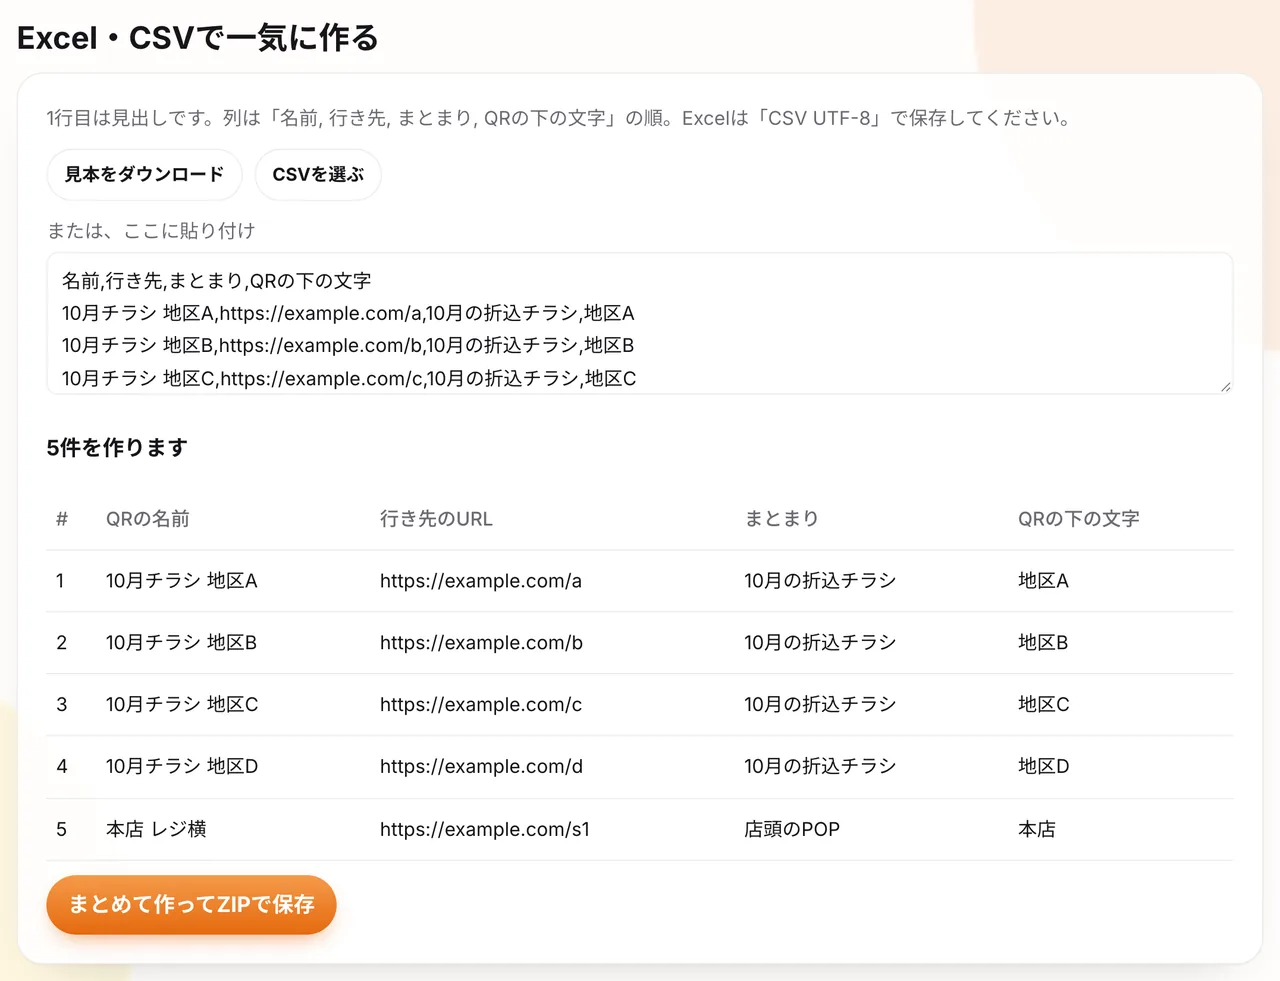Viewport: 1280px width, 981px height.
Task: Click the URL https://example.com/s1 in table
Action: tap(485, 829)
